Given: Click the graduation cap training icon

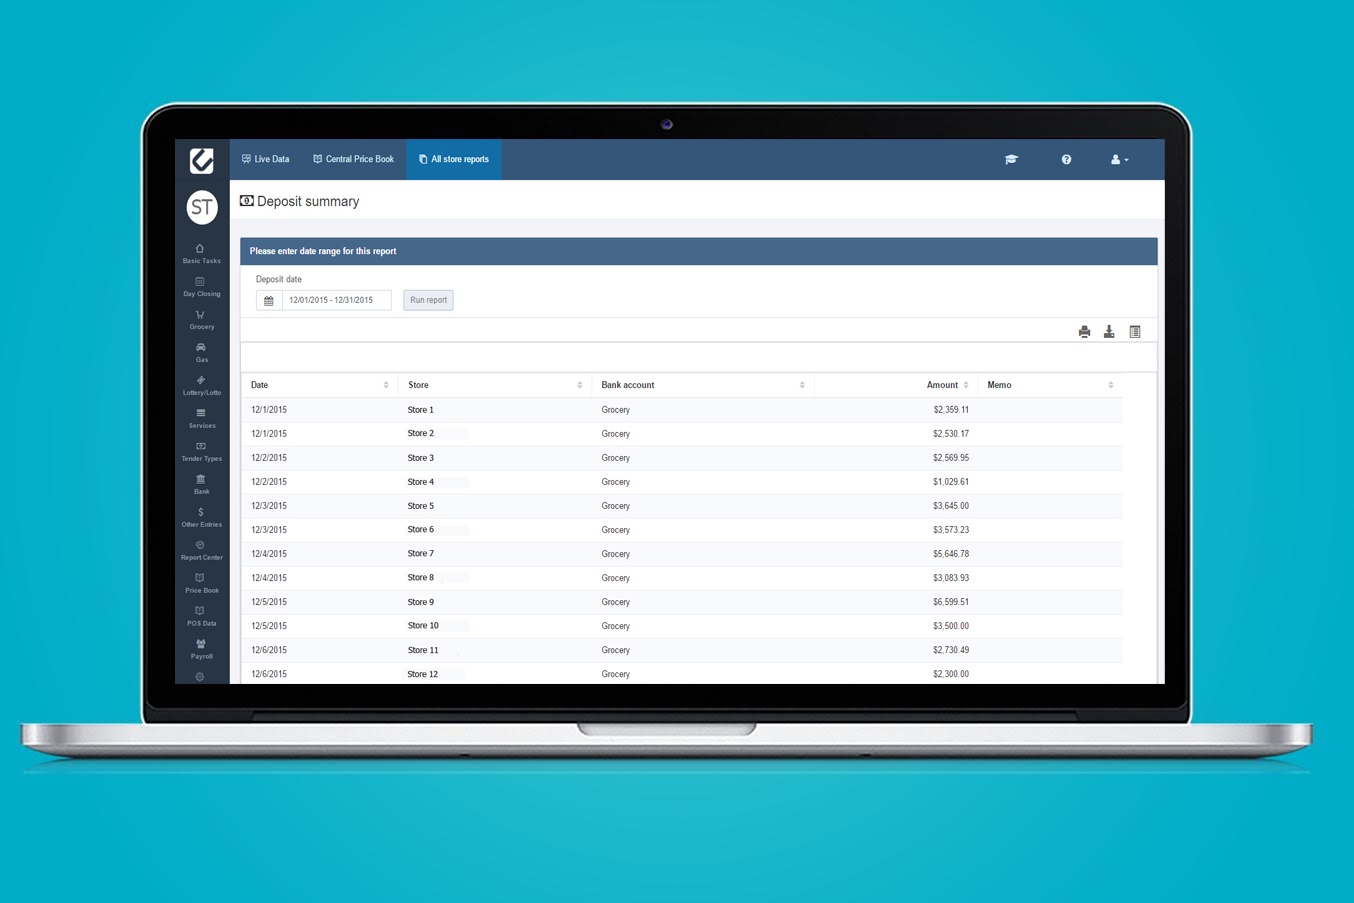Looking at the screenshot, I should coord(1011,160).
